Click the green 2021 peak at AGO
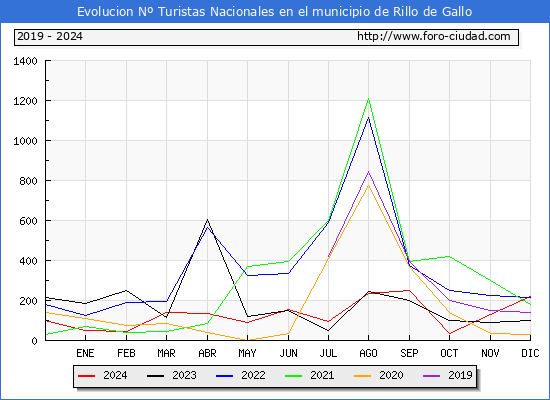Screen dimensions: 550x400 (368, 99)
